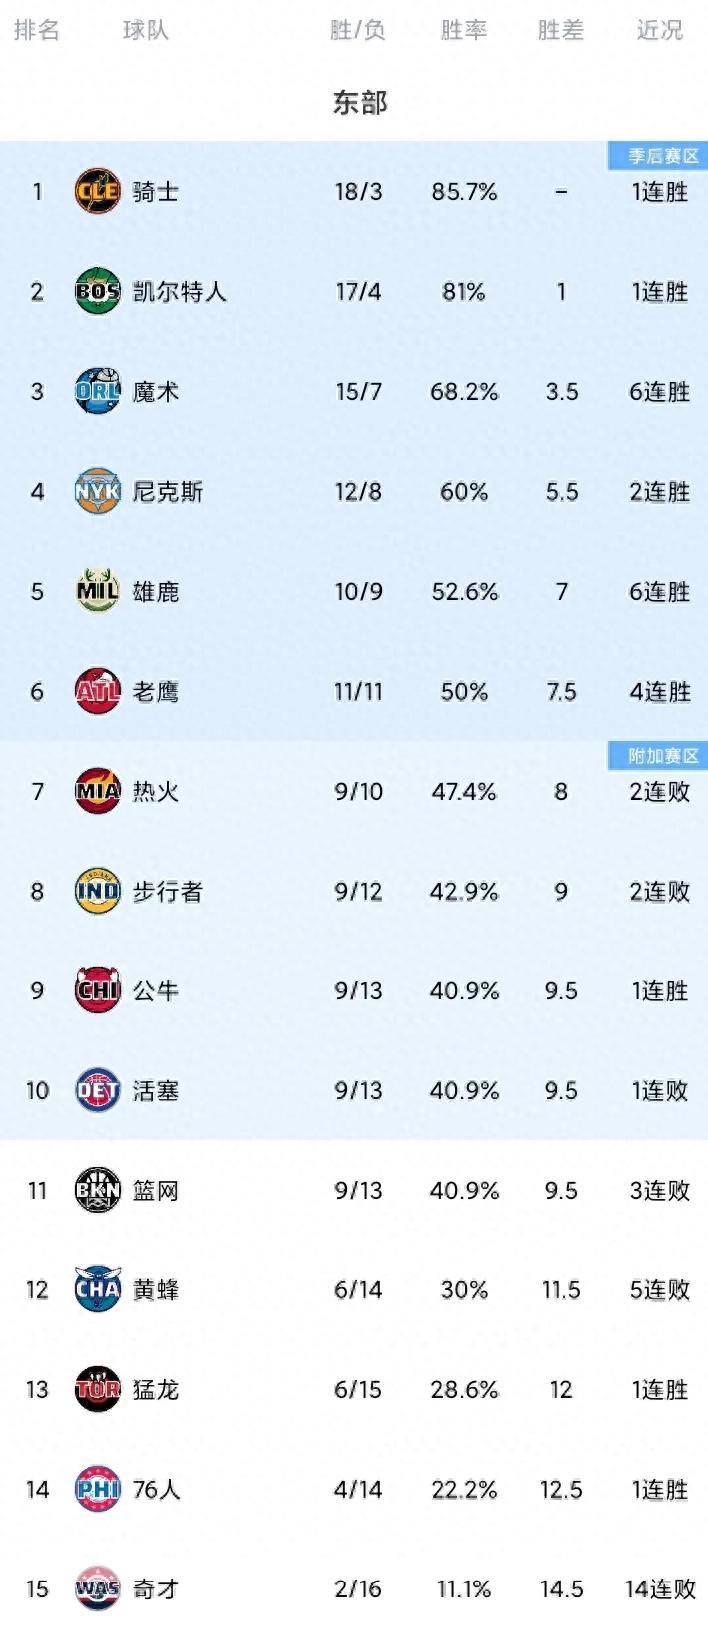This screenshot has width=708, height=1636.
Task: Click the Heat MIA logo
Action: pyautogui.click(x=95, y=790)
